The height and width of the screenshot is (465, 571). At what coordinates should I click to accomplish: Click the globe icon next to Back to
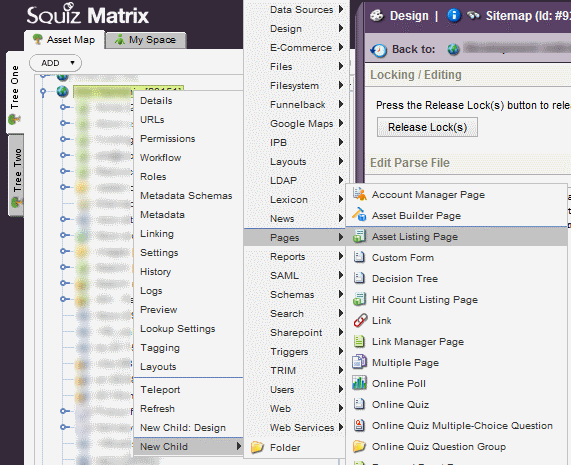(453, 49)
